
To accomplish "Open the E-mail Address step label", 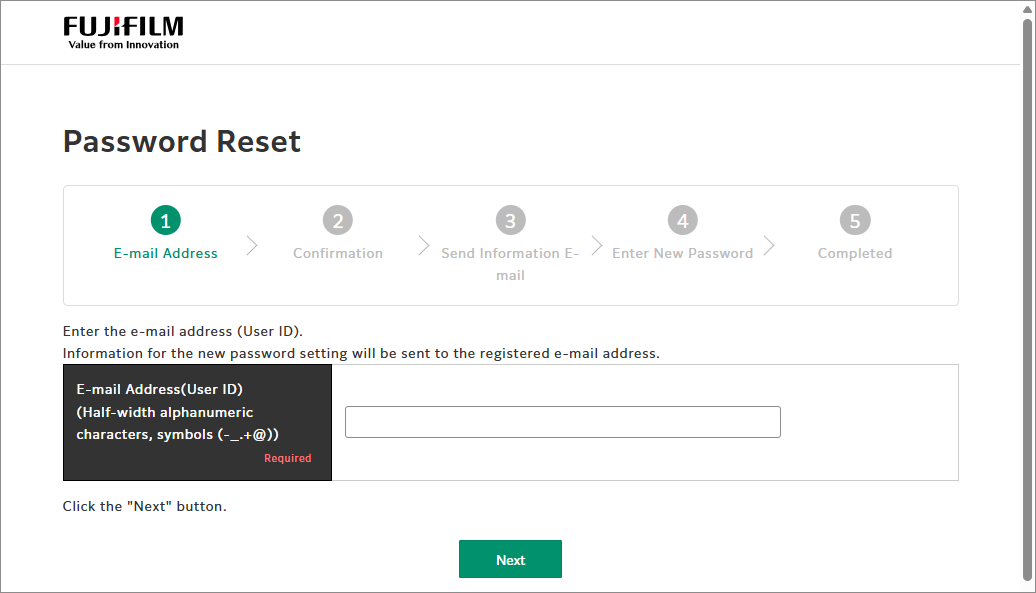I will pos(166,254).
